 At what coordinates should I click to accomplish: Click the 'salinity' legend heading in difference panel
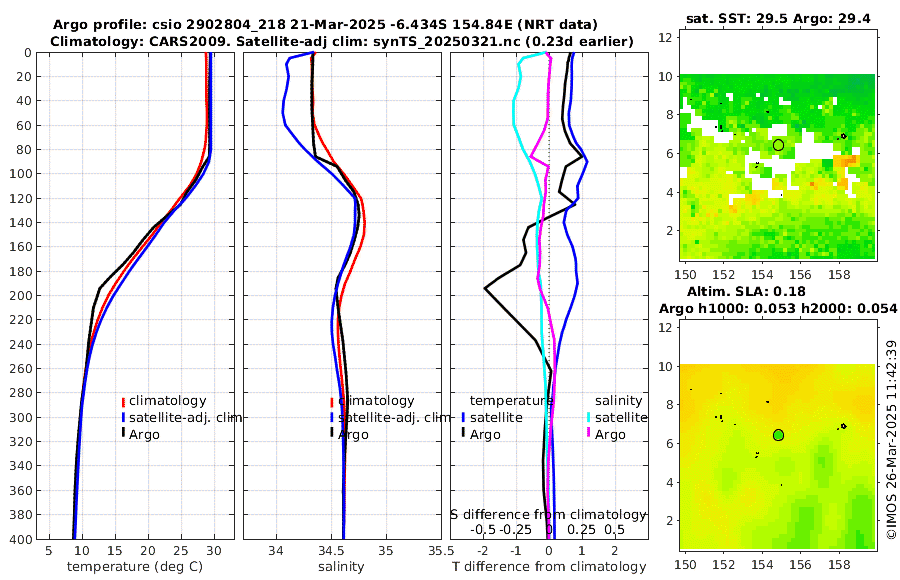coord(618,401)
